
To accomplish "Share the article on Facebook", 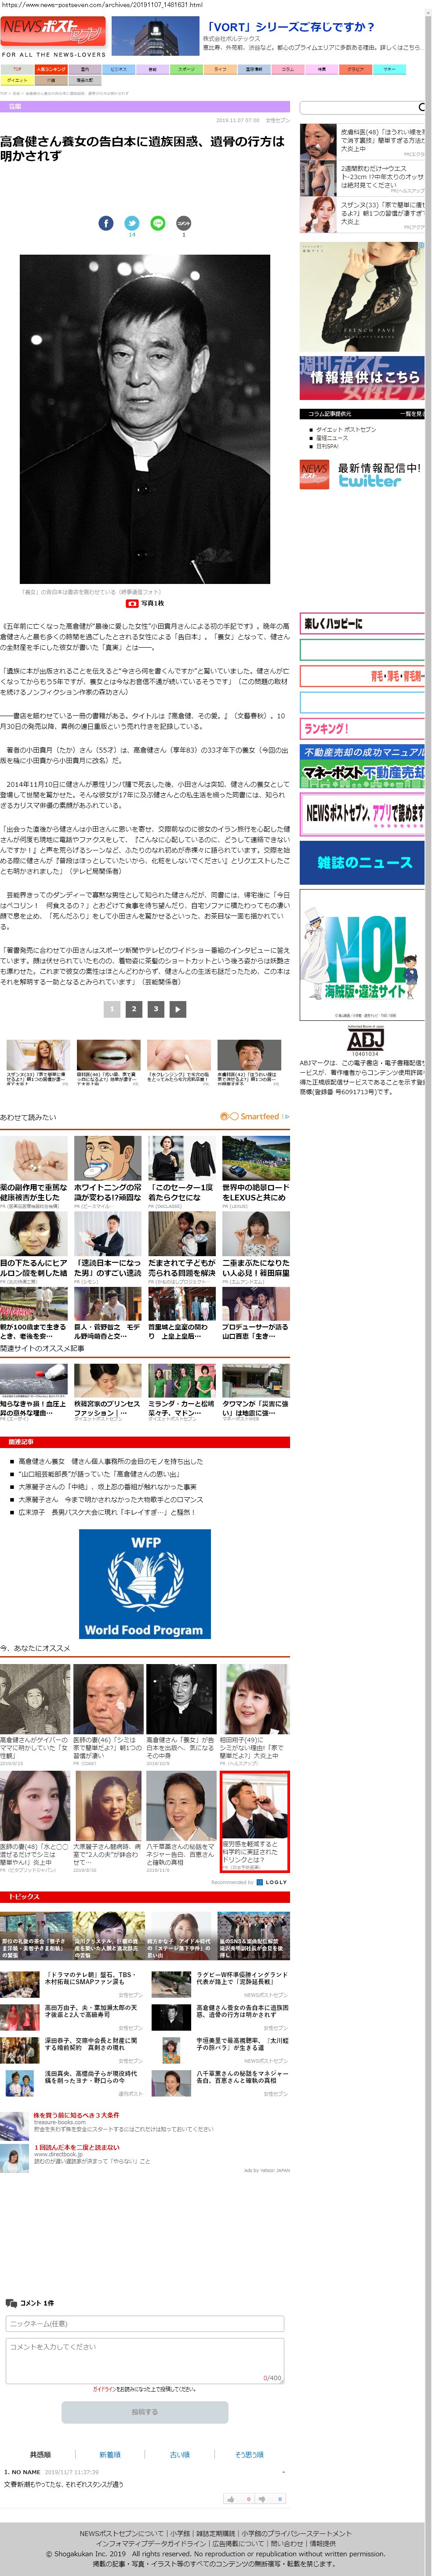I will pos(106,223).
